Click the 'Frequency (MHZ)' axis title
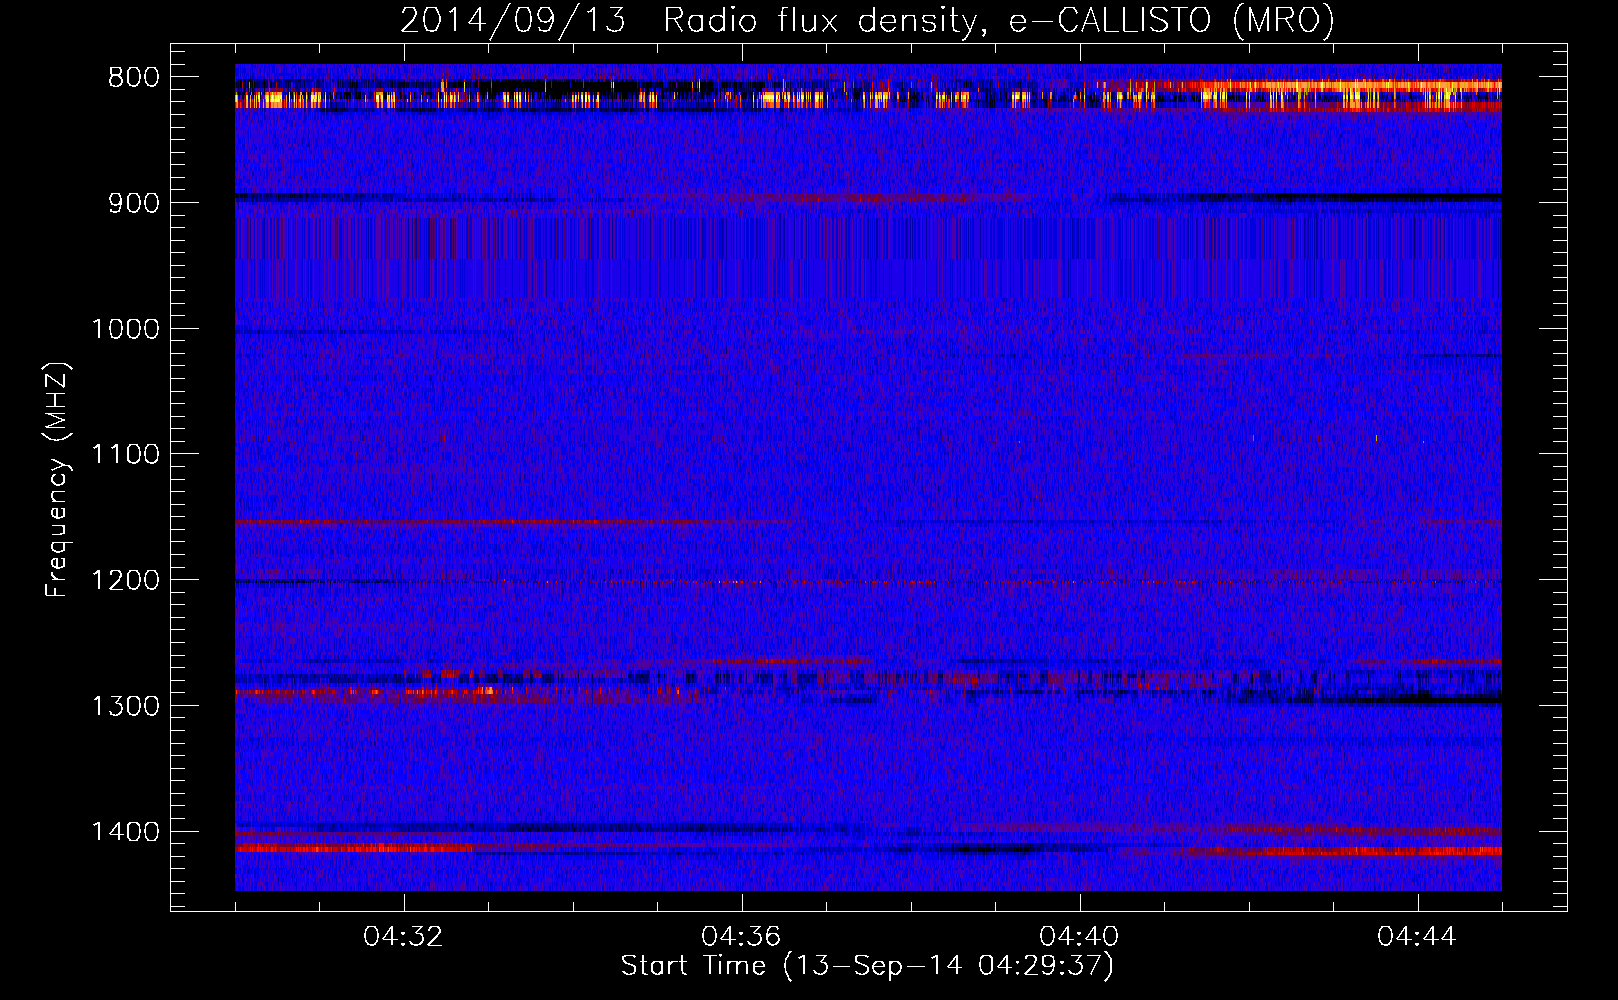 point(57,480)
